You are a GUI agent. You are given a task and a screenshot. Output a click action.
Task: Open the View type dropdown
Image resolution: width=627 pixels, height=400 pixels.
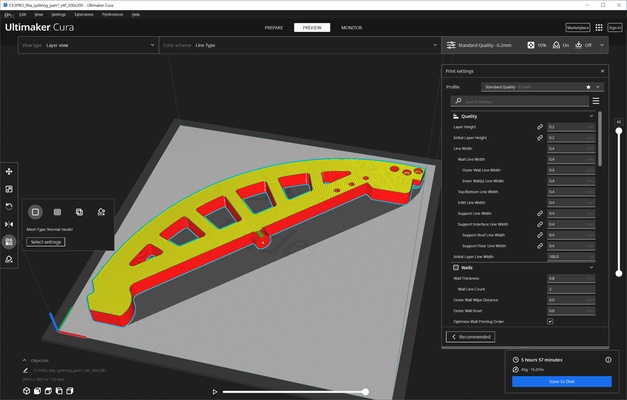88,45
